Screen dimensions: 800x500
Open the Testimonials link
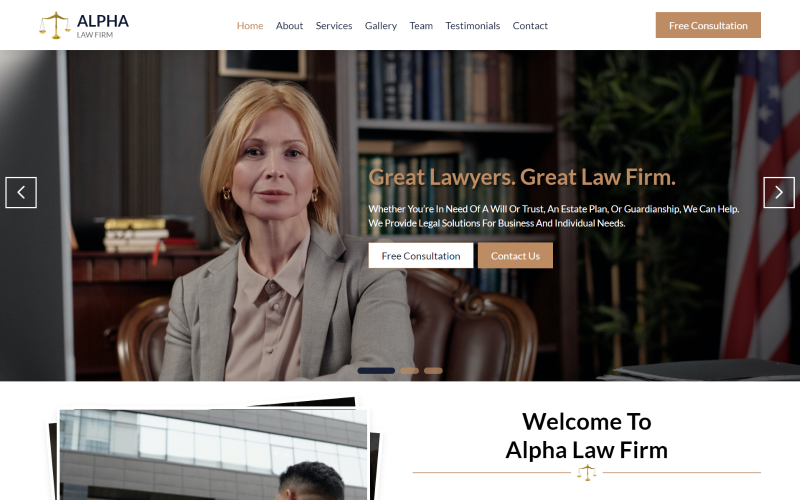[472, 26]
